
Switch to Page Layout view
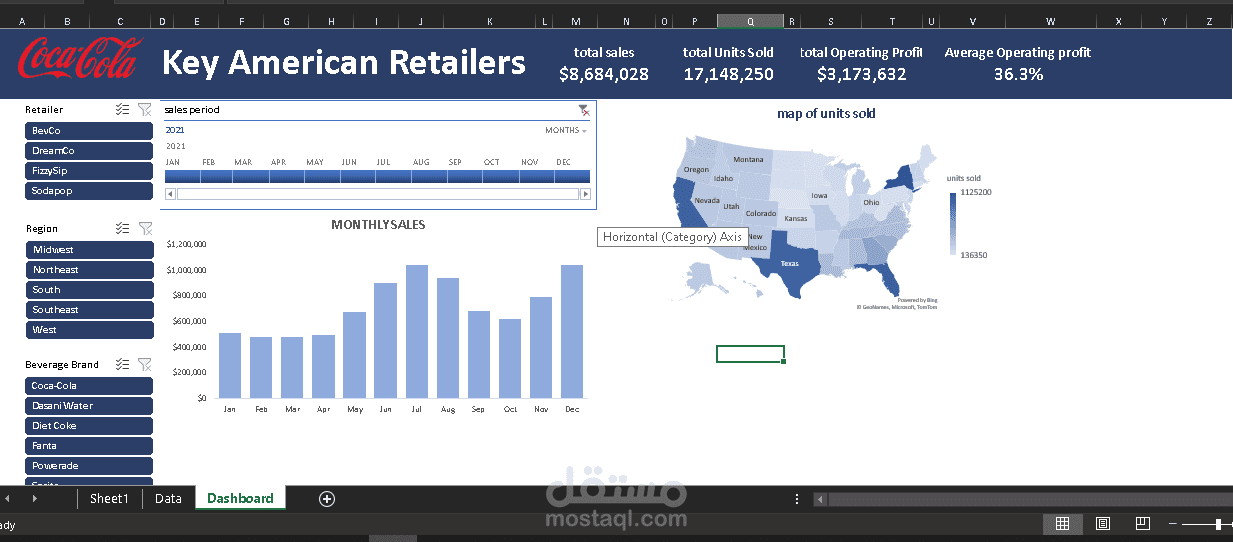(1103, 524)
